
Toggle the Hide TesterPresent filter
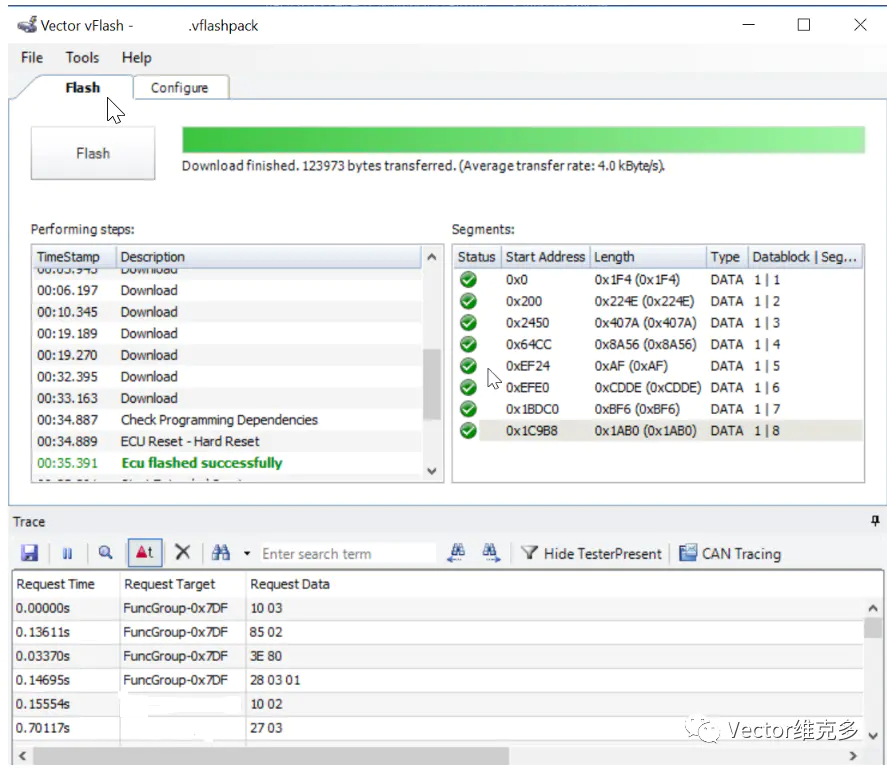coord(591,553)
